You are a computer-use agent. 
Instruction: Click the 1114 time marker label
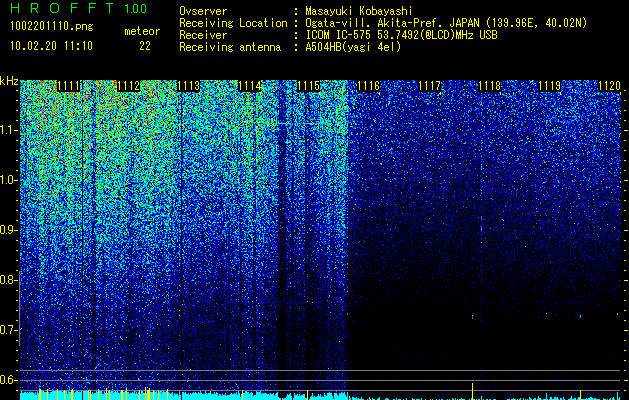pos(249,86)
